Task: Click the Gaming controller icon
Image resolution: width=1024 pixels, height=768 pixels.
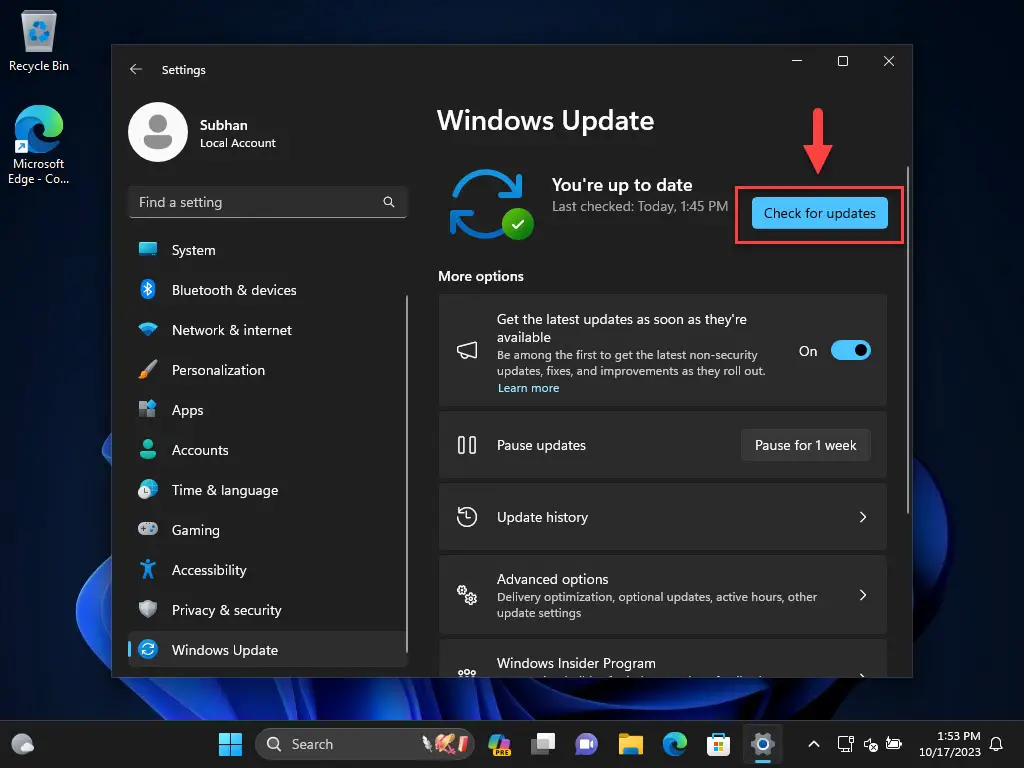Action: [x=148, y=529]
